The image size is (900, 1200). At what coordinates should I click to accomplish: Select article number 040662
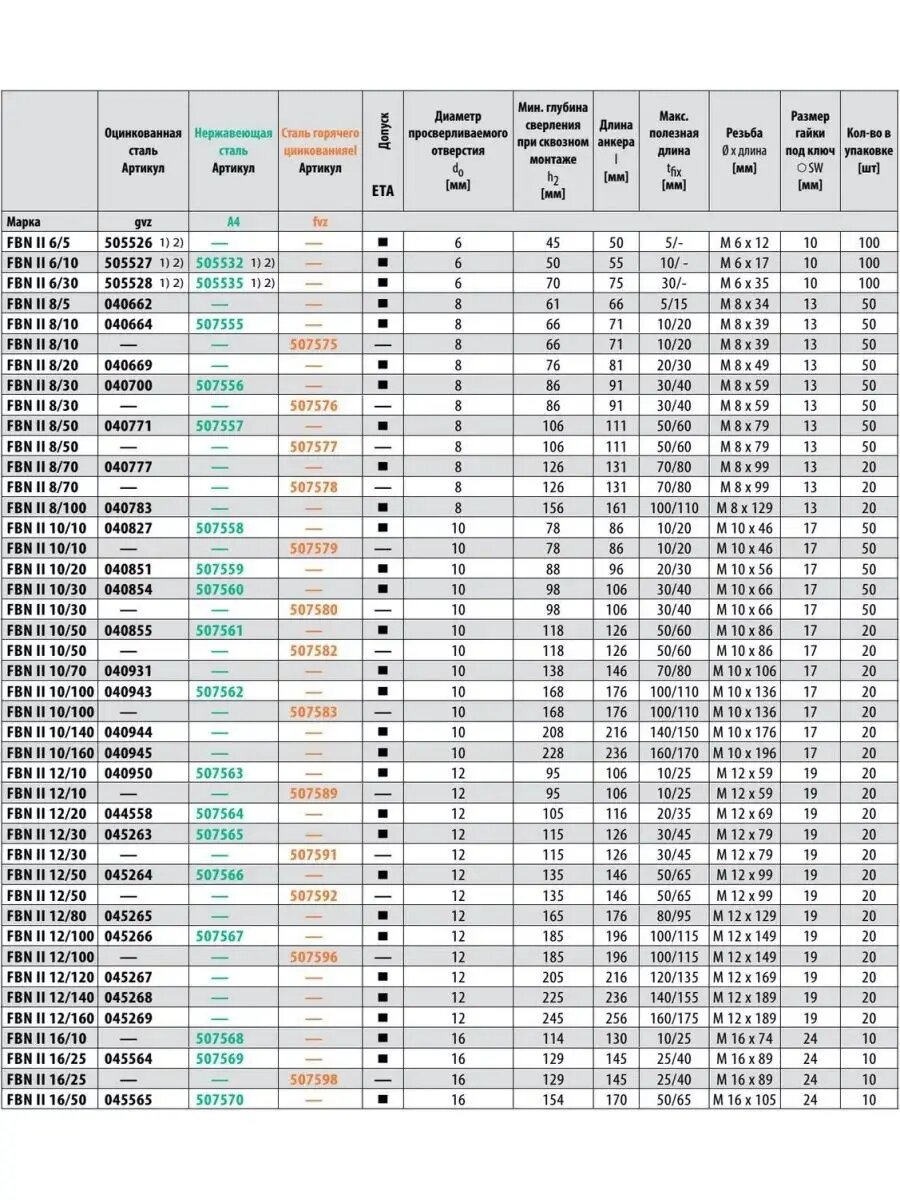(x=128, y=303)
